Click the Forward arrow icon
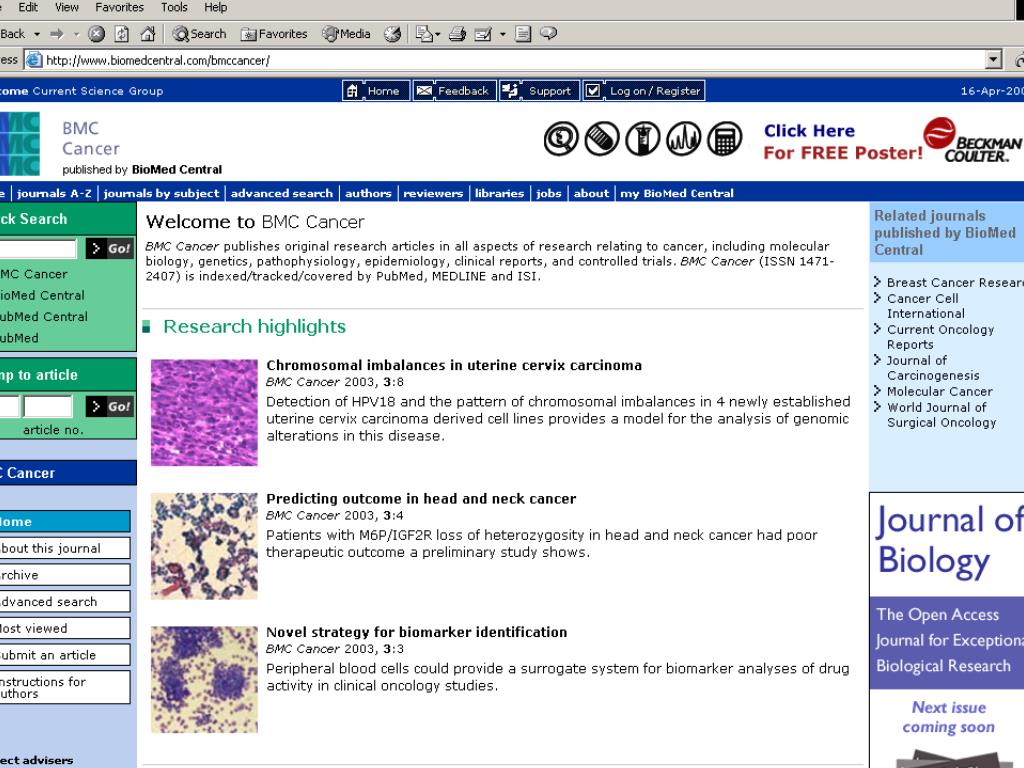The height and width of the screenshot is (768, 1024). [x=57, y=34]
